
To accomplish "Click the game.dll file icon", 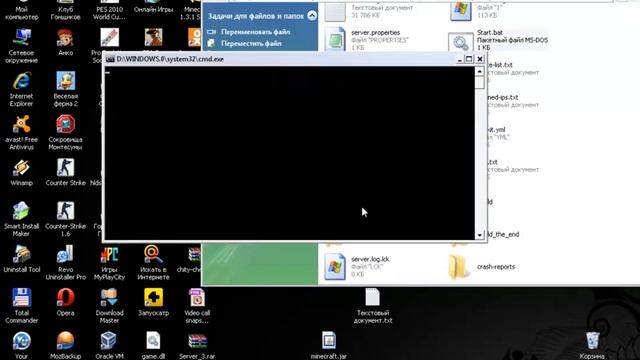I will point(153,341).
